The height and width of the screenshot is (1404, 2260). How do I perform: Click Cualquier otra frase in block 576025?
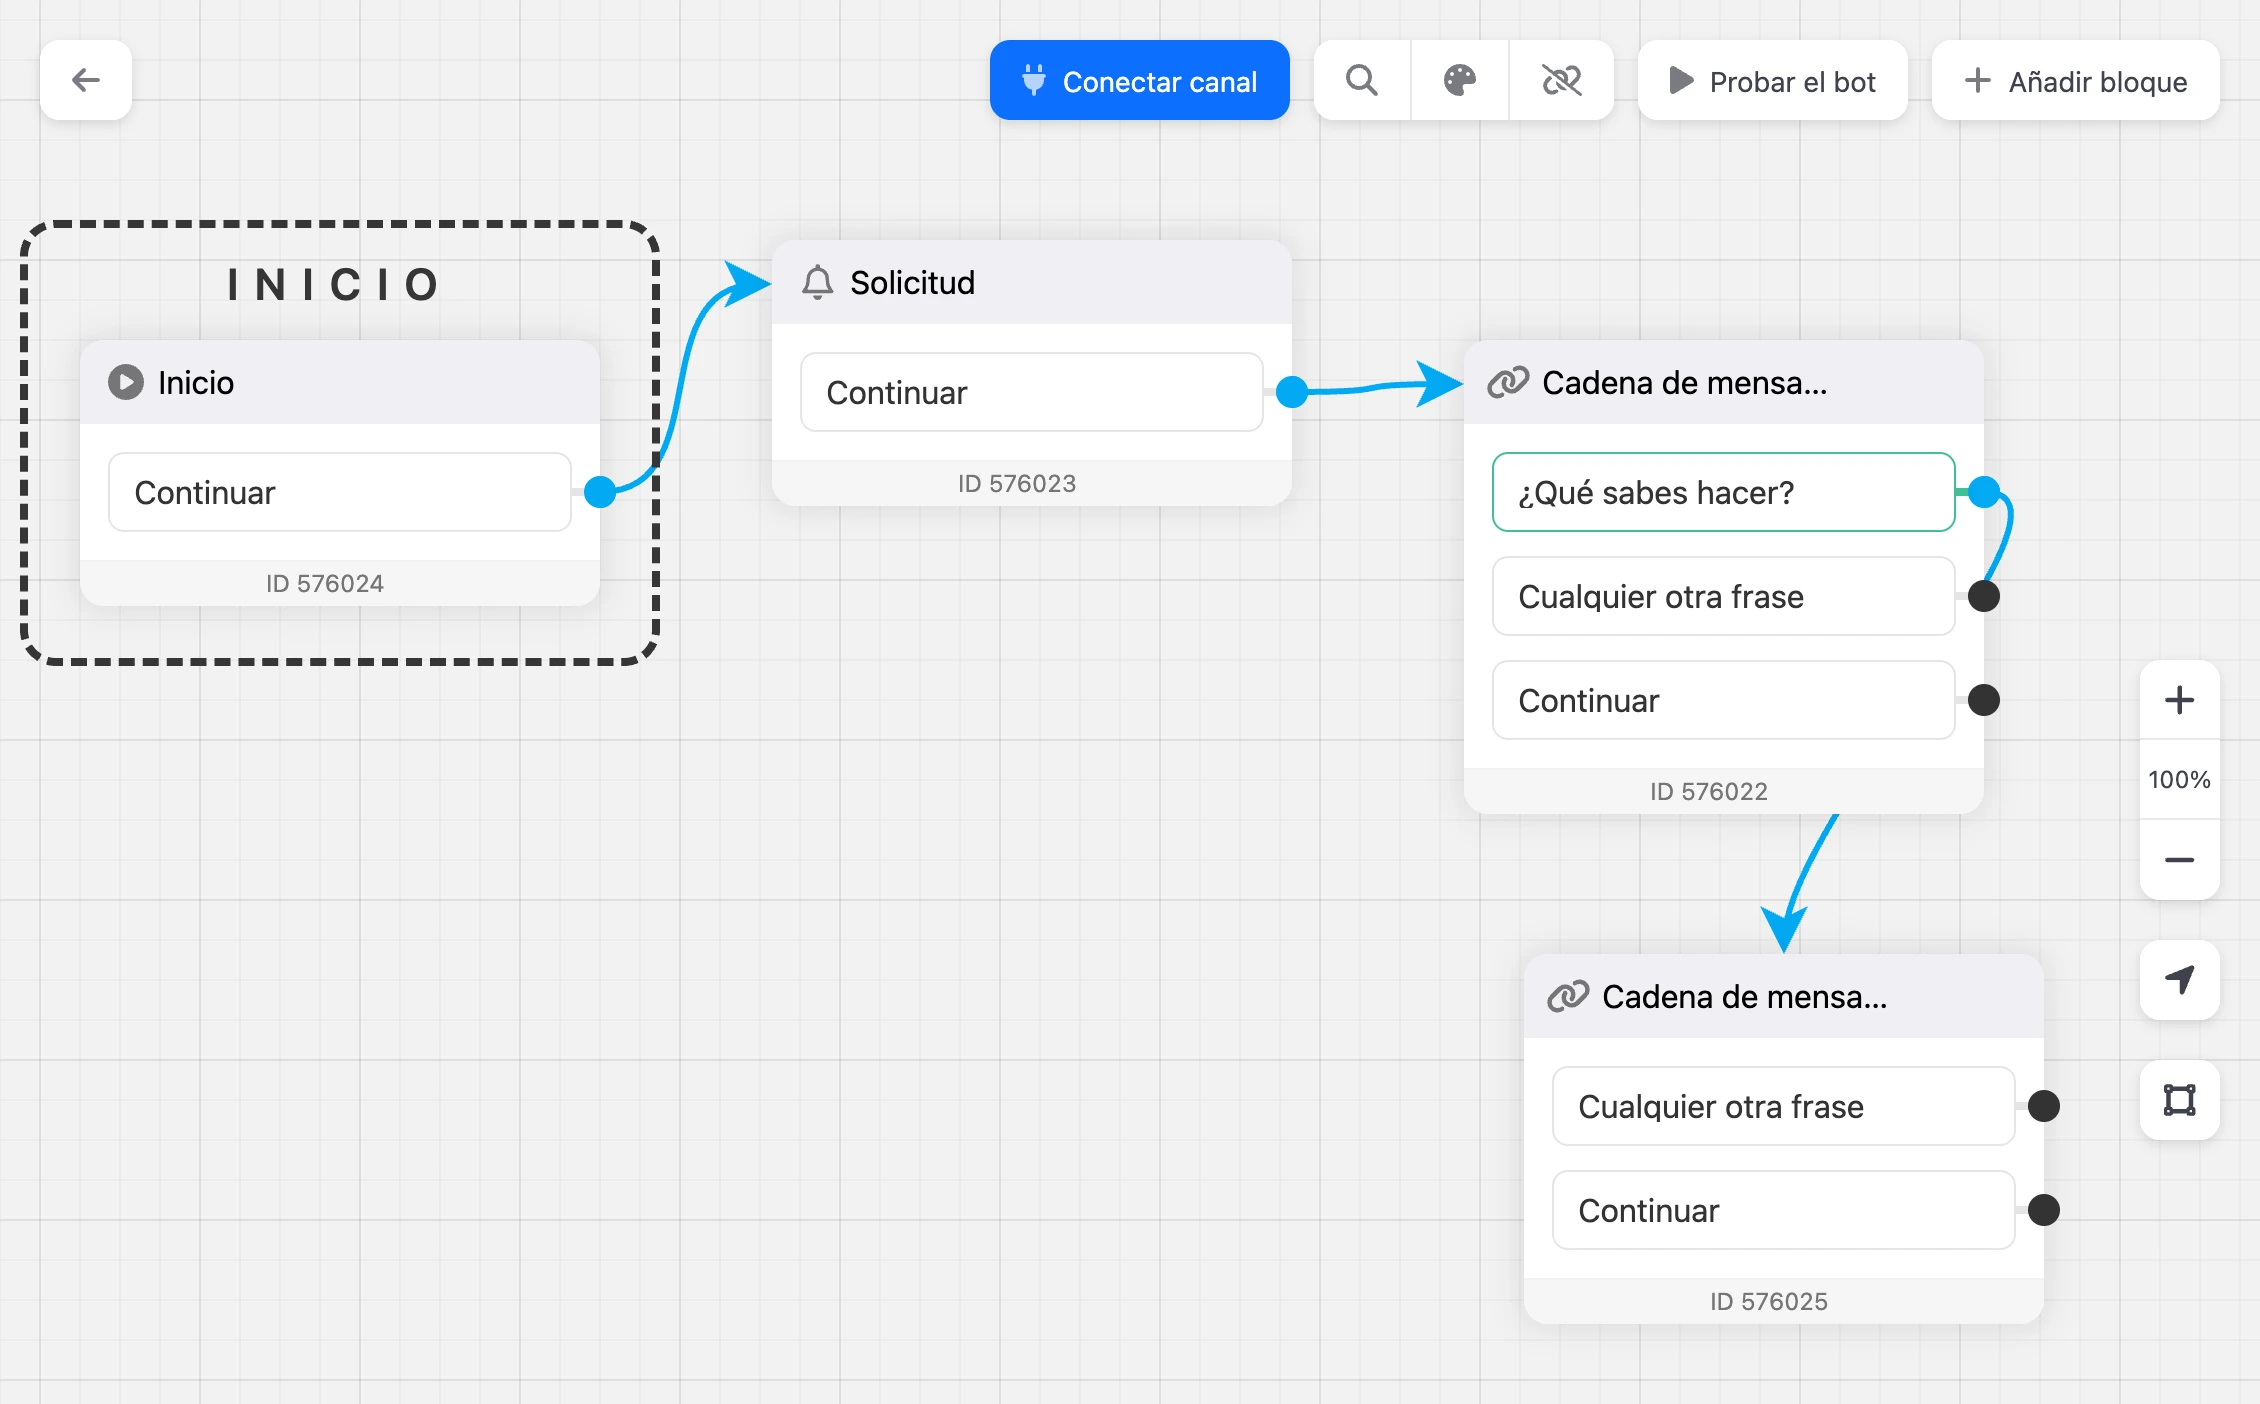(x=1784, y=1106)
